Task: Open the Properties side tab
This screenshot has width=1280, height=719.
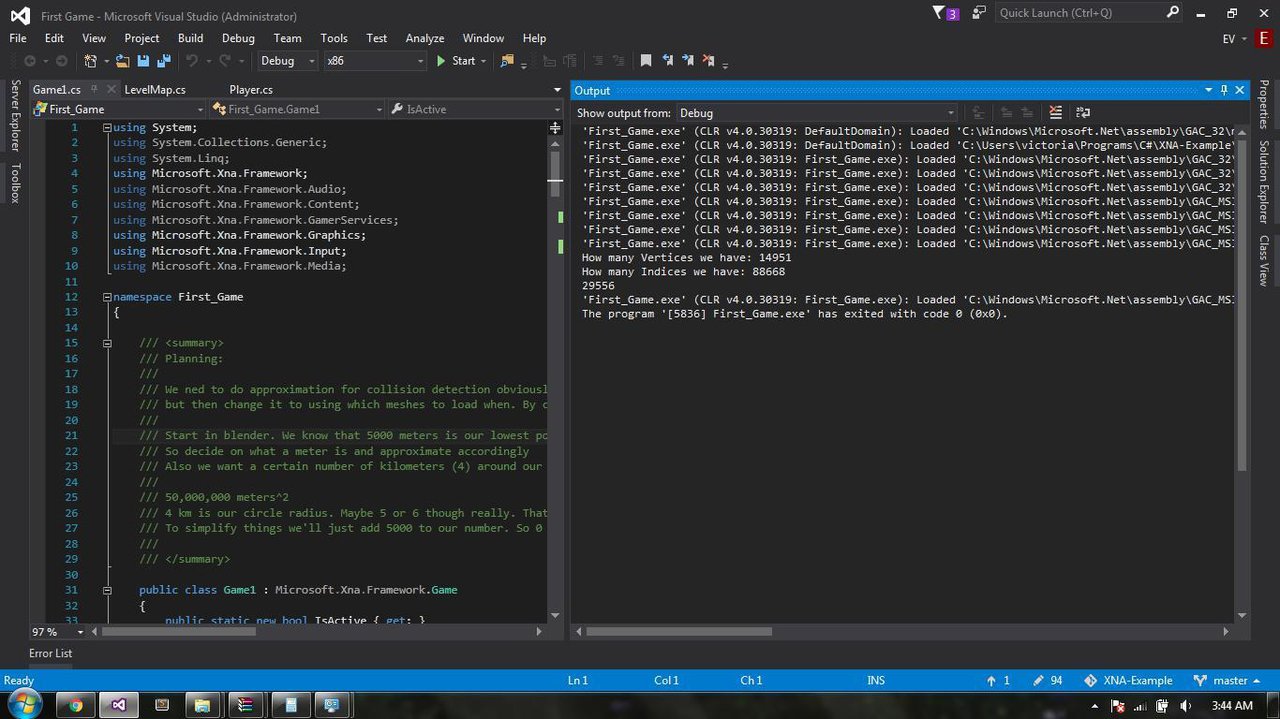Action: pyautogui.click(x=1264, y=105)
